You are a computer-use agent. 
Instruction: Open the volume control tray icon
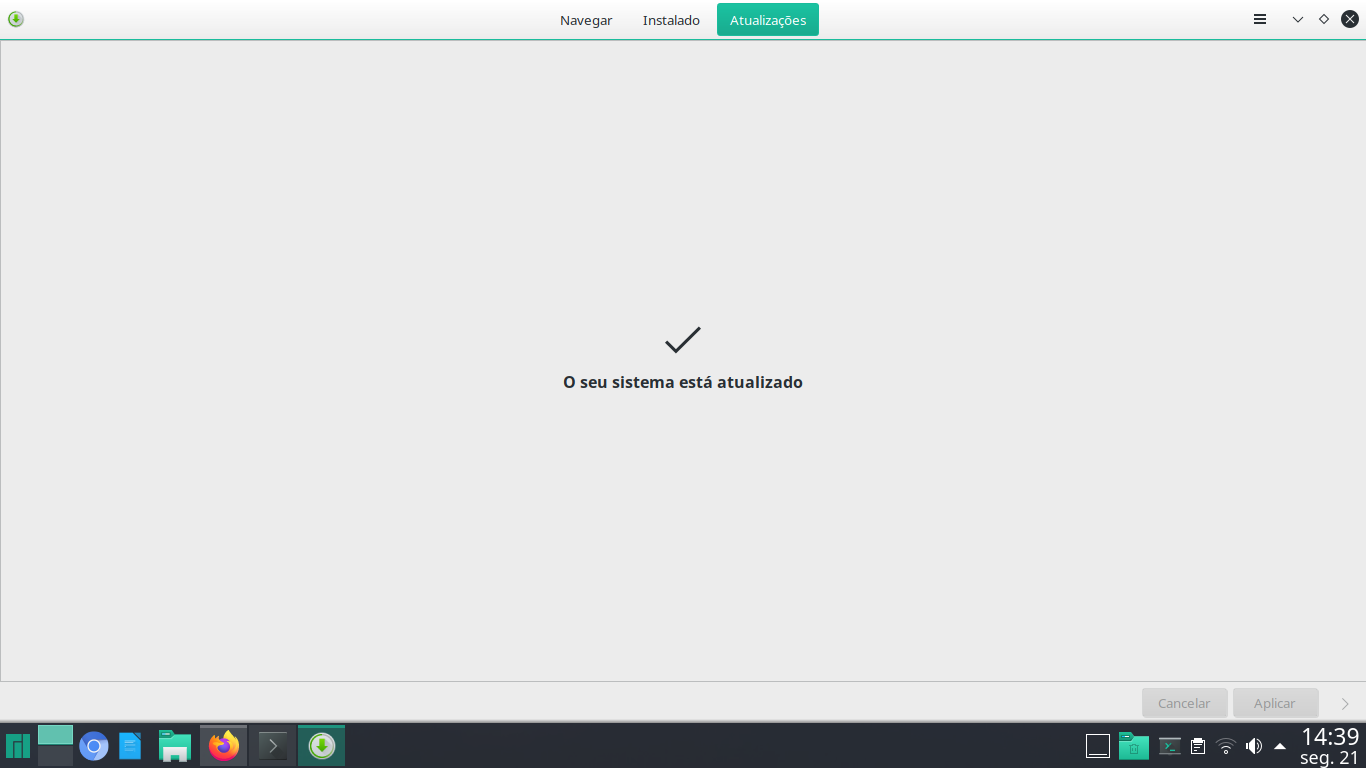coord(1254,746)
